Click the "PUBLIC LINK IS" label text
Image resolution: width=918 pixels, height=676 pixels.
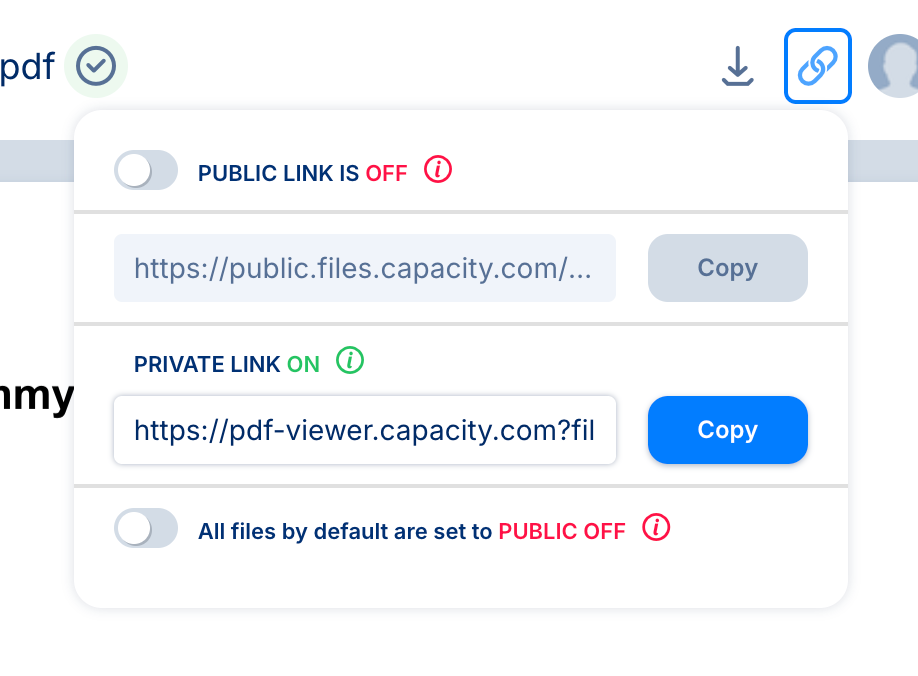pyautogui.click(x=278, y=174)
